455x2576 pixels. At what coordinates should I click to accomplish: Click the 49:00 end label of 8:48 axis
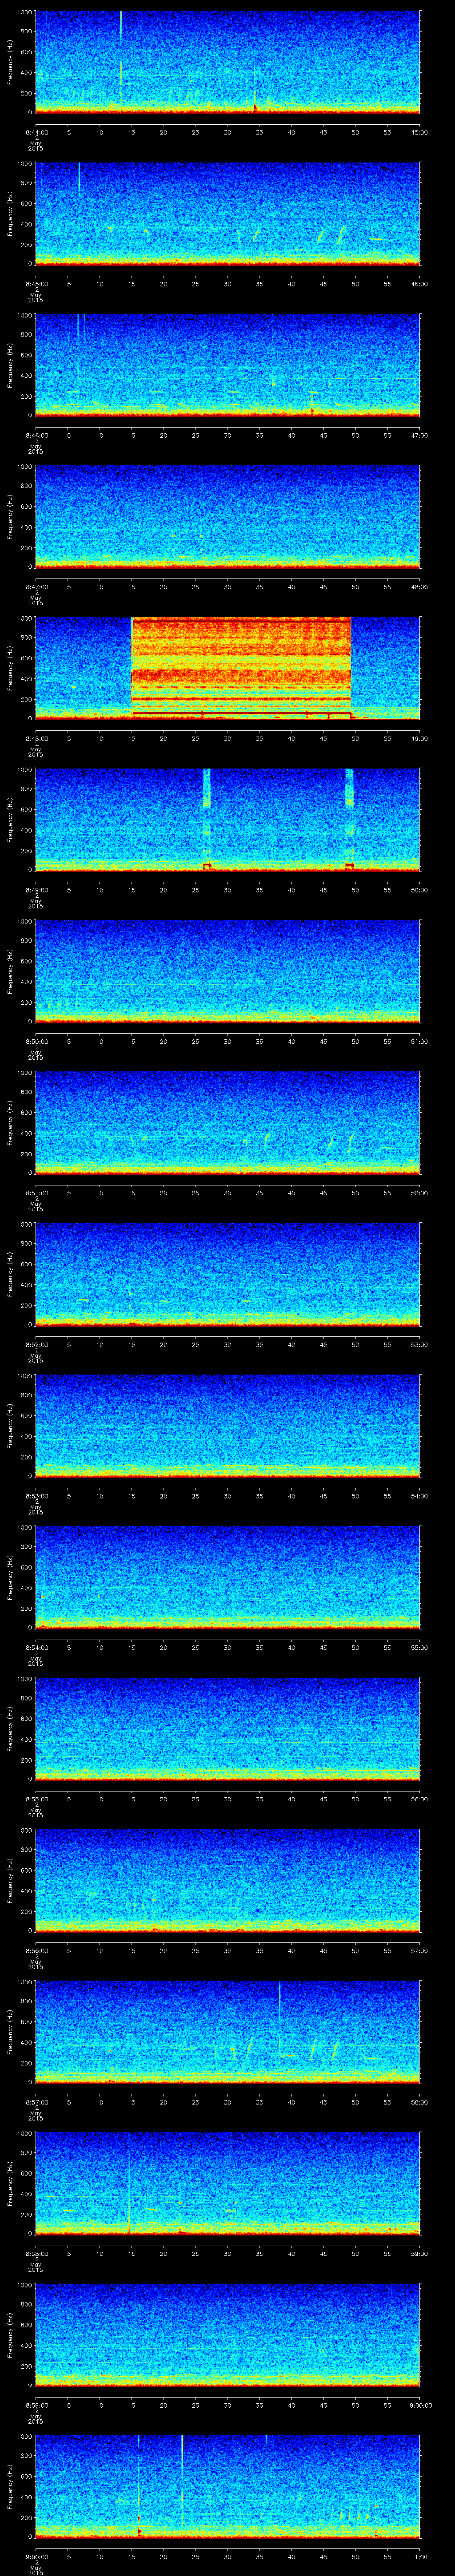point(419,739)
